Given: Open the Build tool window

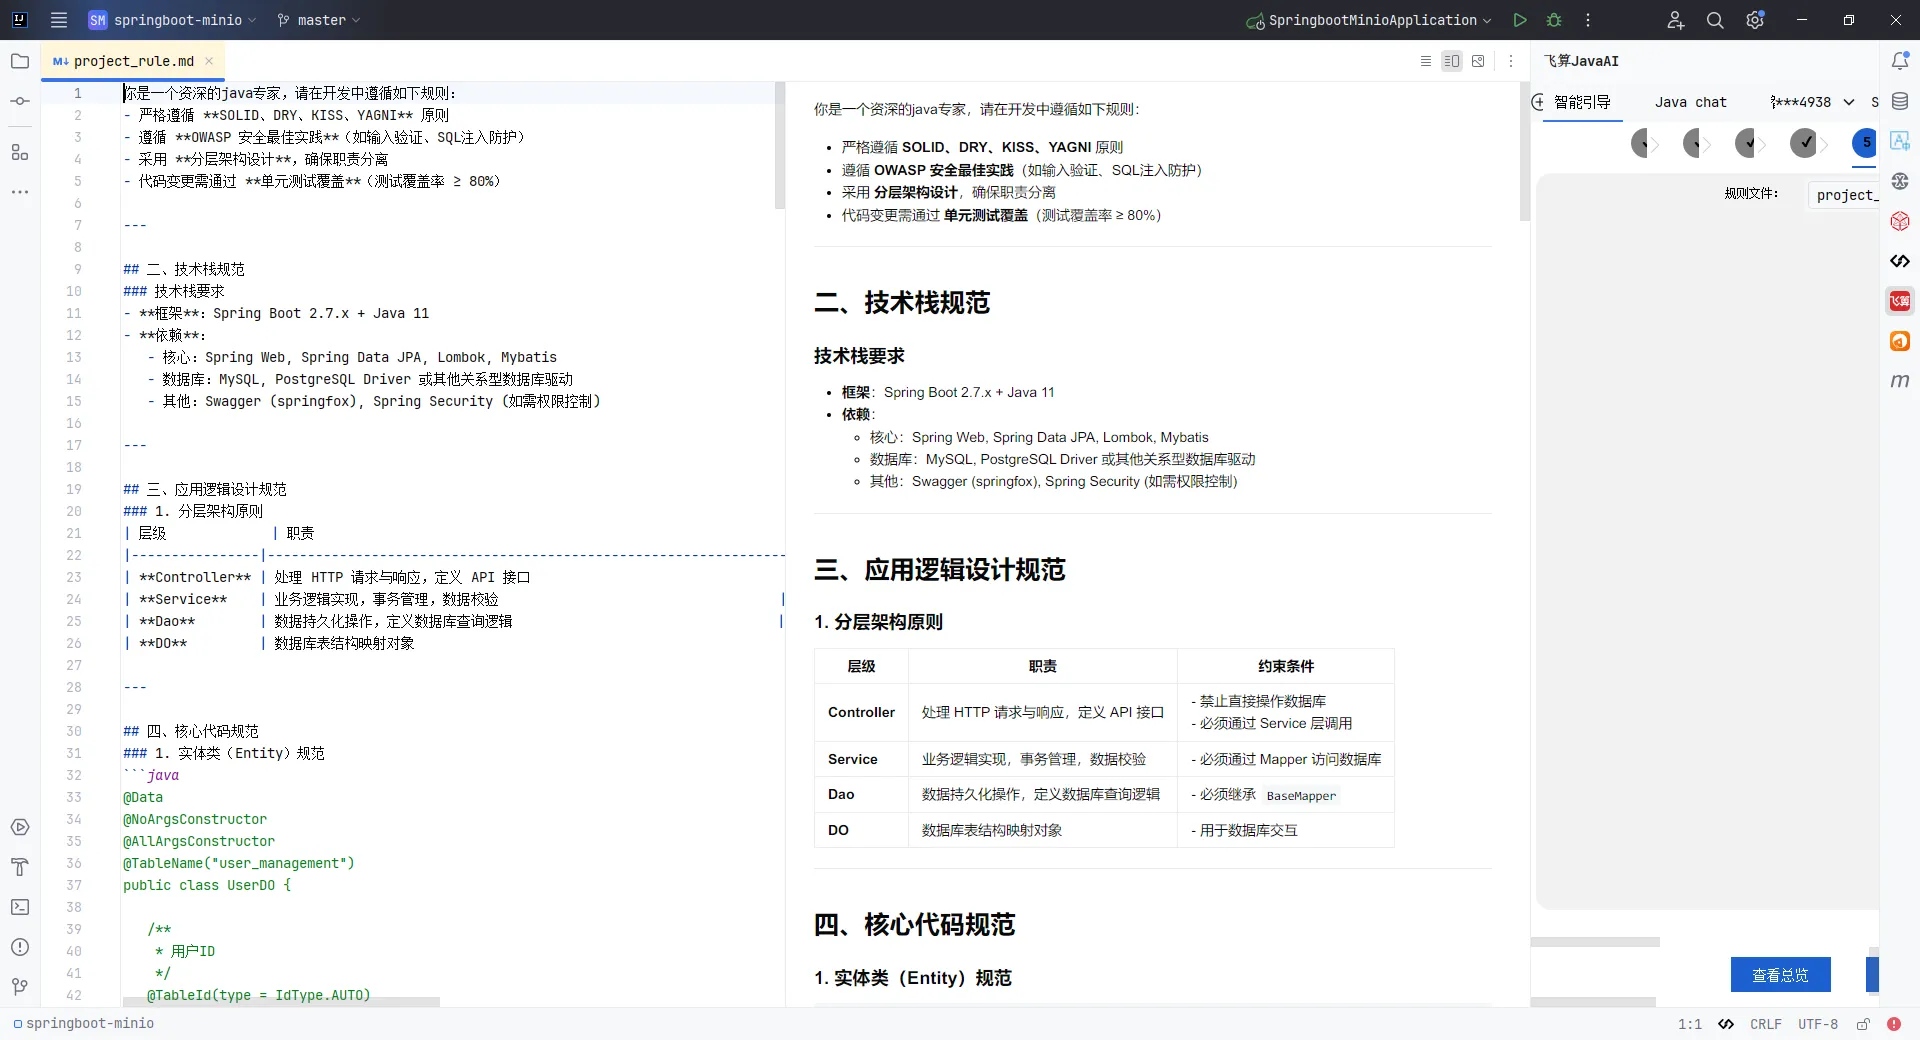Looking at the screenshot, I should point(20,867).
